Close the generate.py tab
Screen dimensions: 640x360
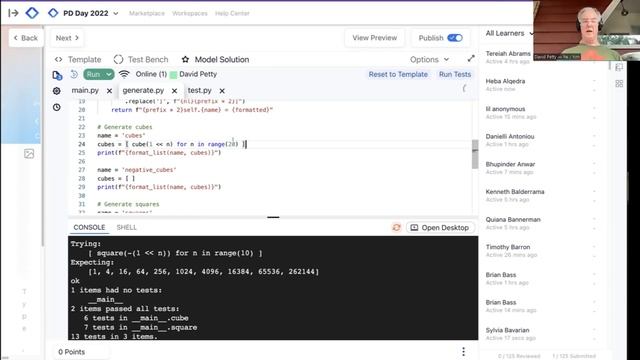click(x=175, y=91)
